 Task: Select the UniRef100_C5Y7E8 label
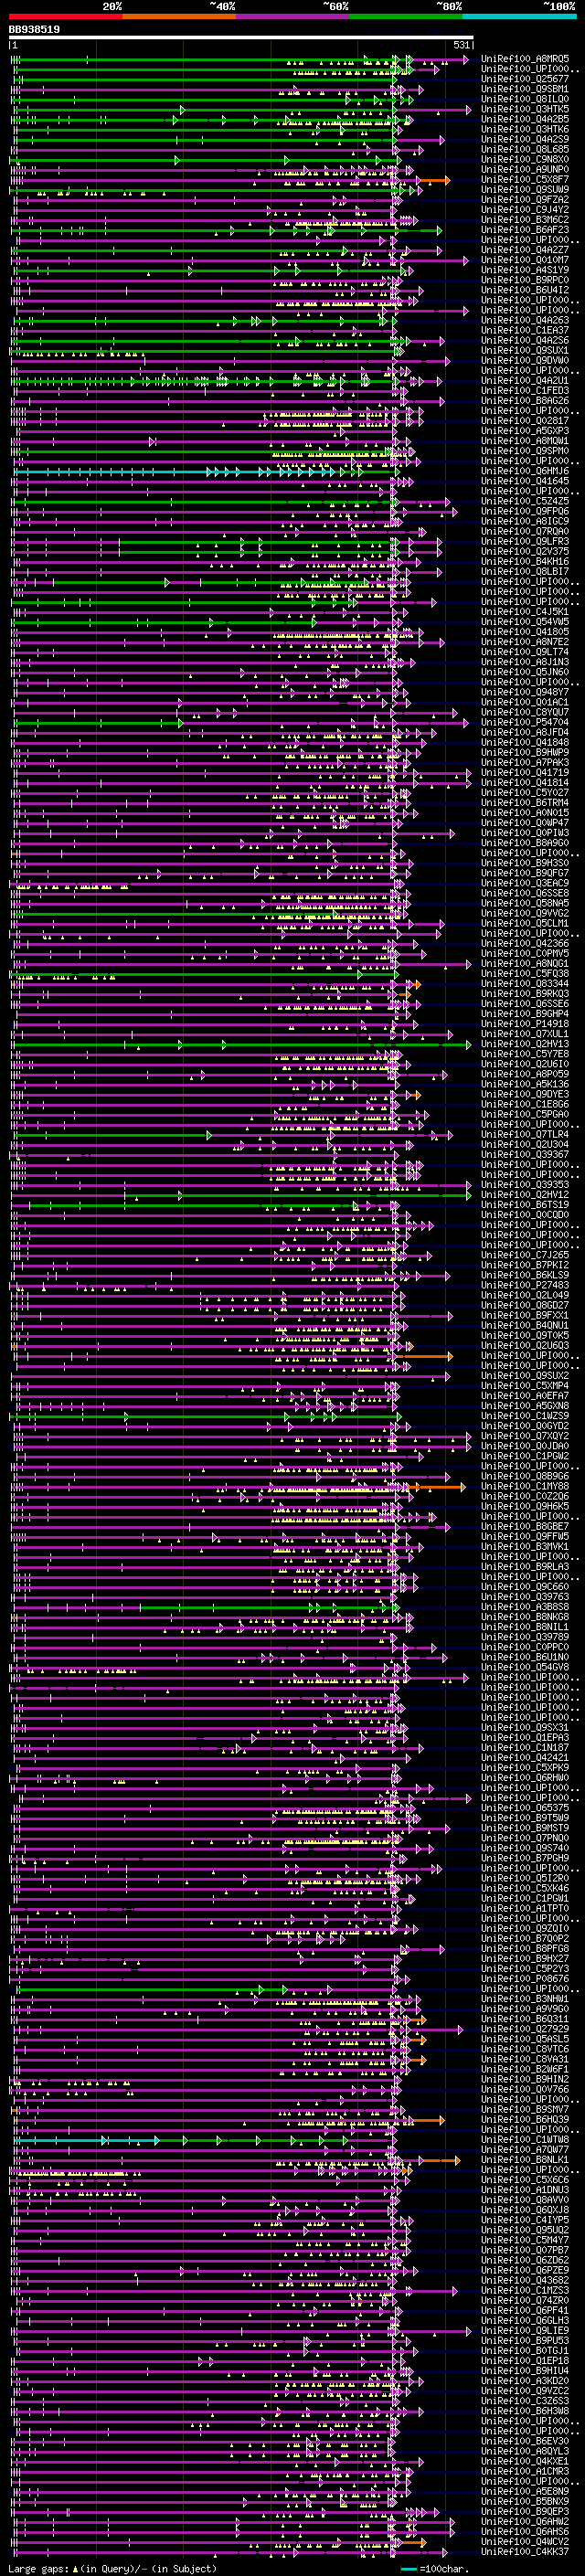[x=525, y=1053]
